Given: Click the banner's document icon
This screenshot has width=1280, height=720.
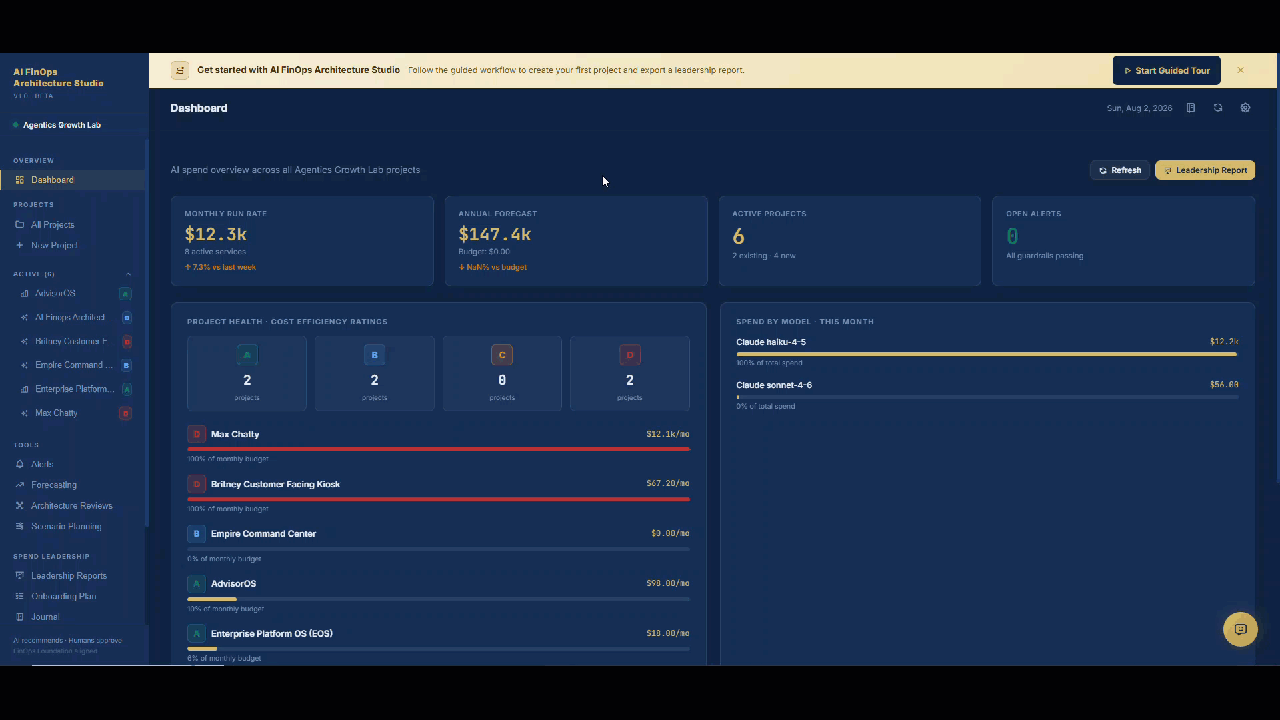Looking at the screenshot, I should click(180, 71).
